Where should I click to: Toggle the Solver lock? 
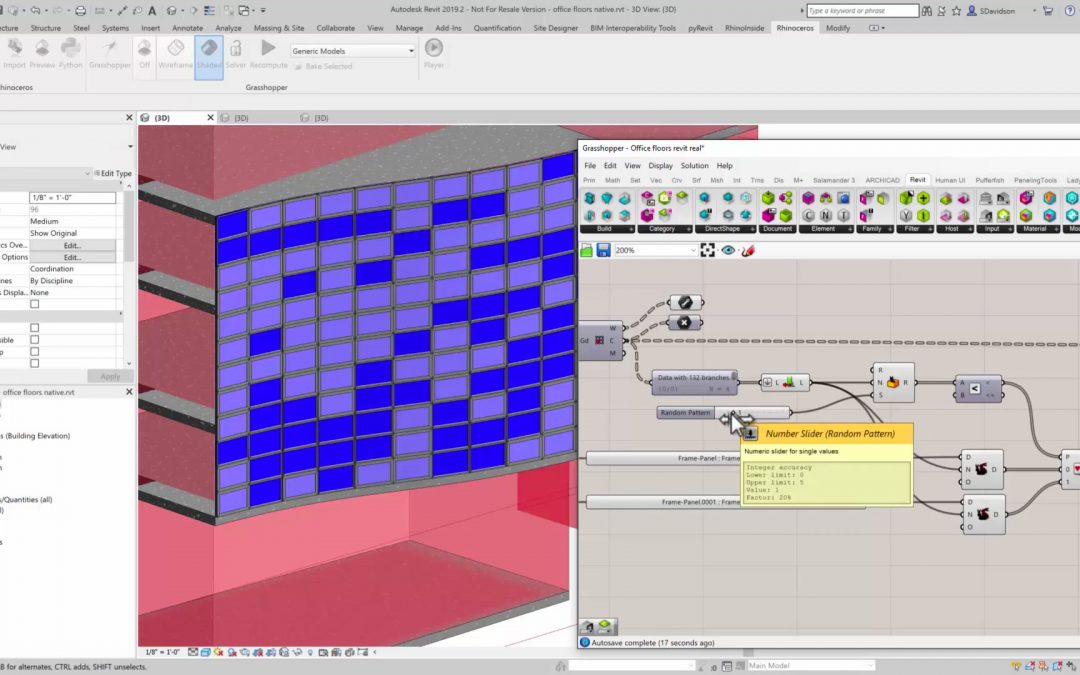[x=236, y=54]
